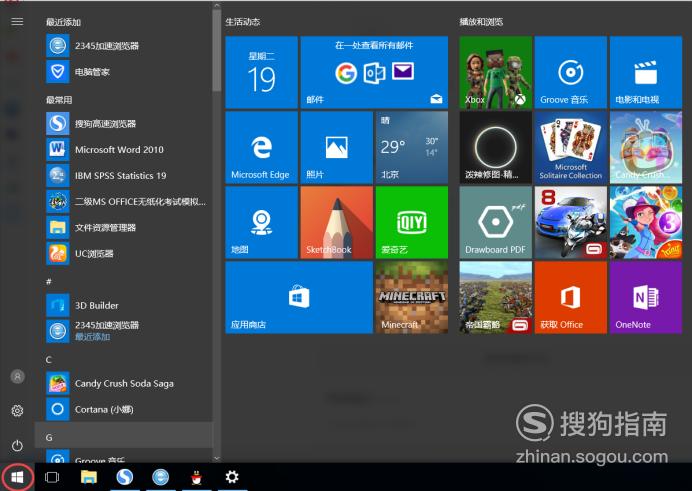The height and width of the screenshot is (491, 692).
Task: Click the C letter group header
Action: 49,360
